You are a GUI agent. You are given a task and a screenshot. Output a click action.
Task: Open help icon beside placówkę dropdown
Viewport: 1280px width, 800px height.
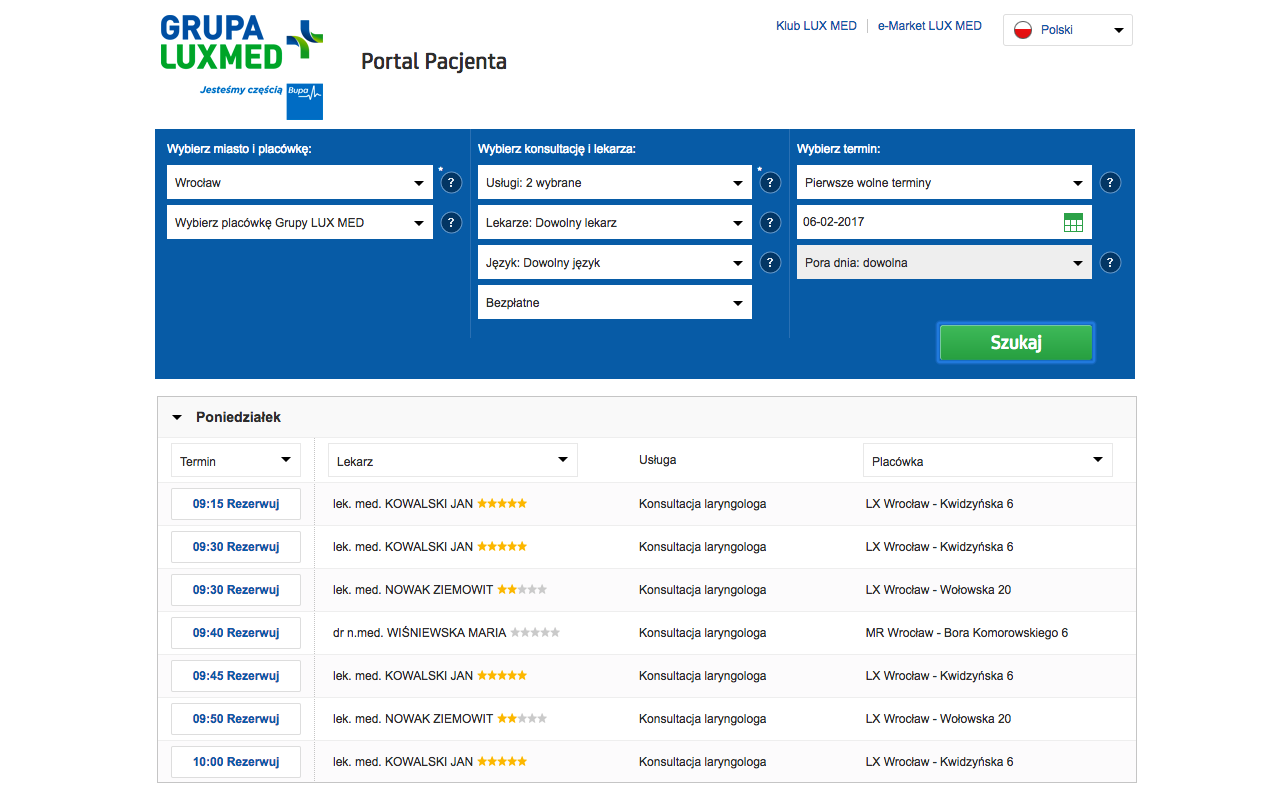coord(451,223)
